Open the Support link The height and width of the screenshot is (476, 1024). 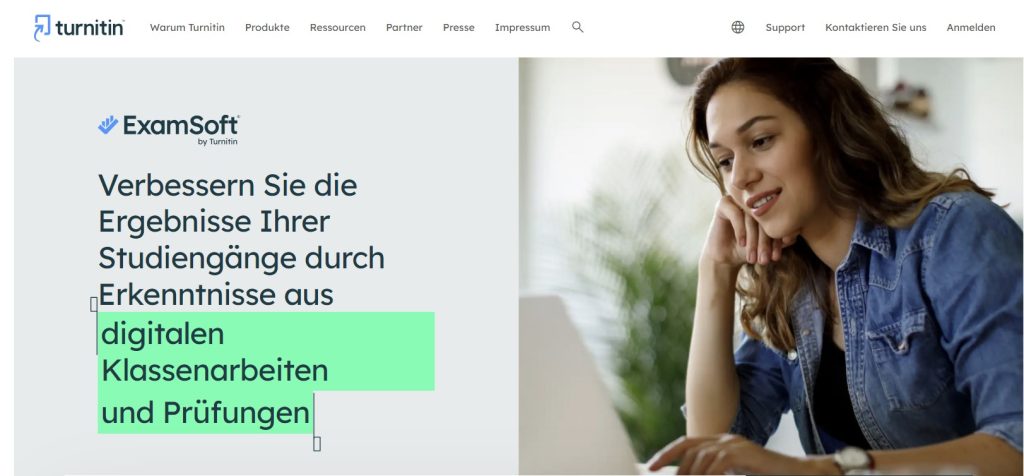click(x=785, y=27)
